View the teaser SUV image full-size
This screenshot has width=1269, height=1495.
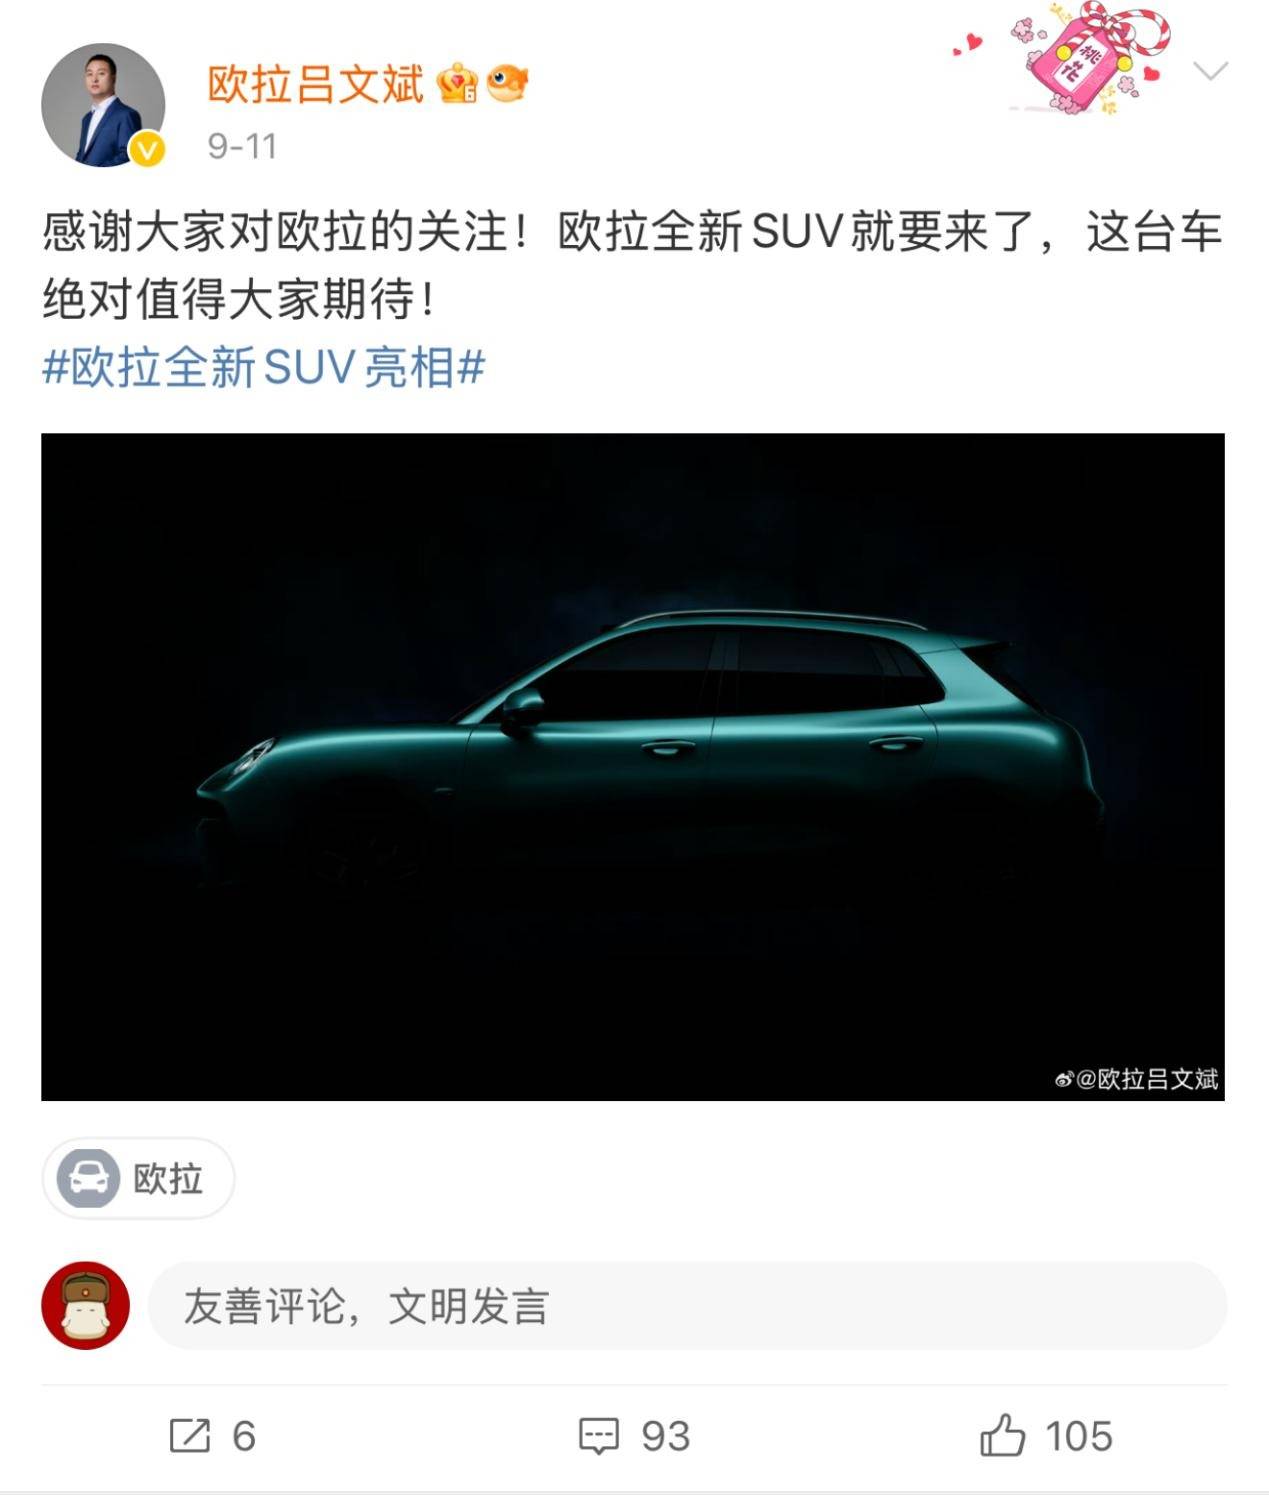(633, 767)
